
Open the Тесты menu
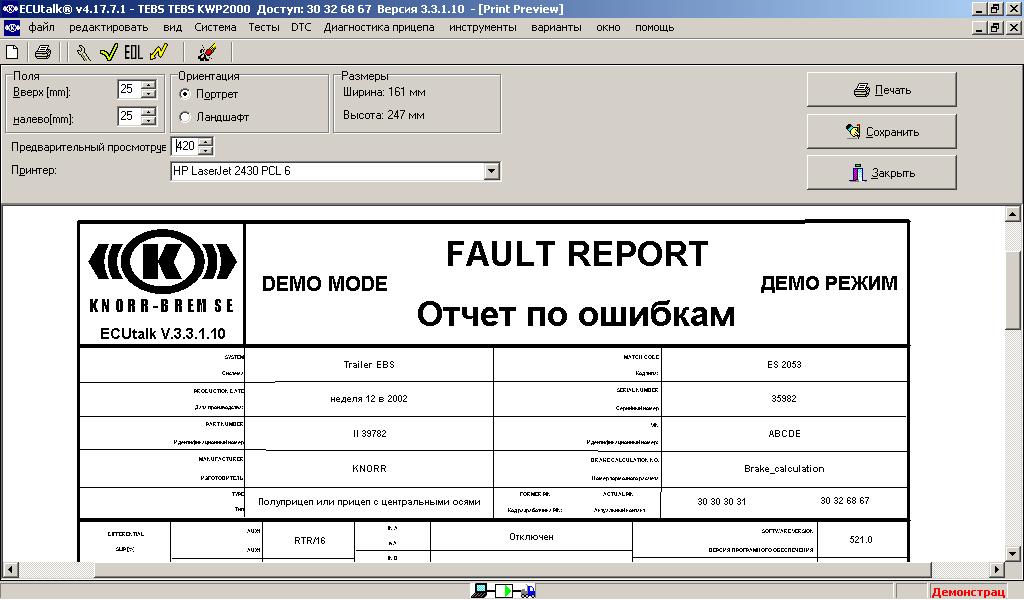coord(264,27)
